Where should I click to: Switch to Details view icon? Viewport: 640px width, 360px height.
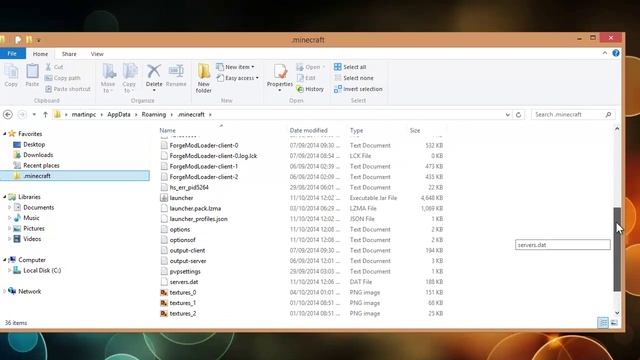pyautogui.click(x=603, y=323)
